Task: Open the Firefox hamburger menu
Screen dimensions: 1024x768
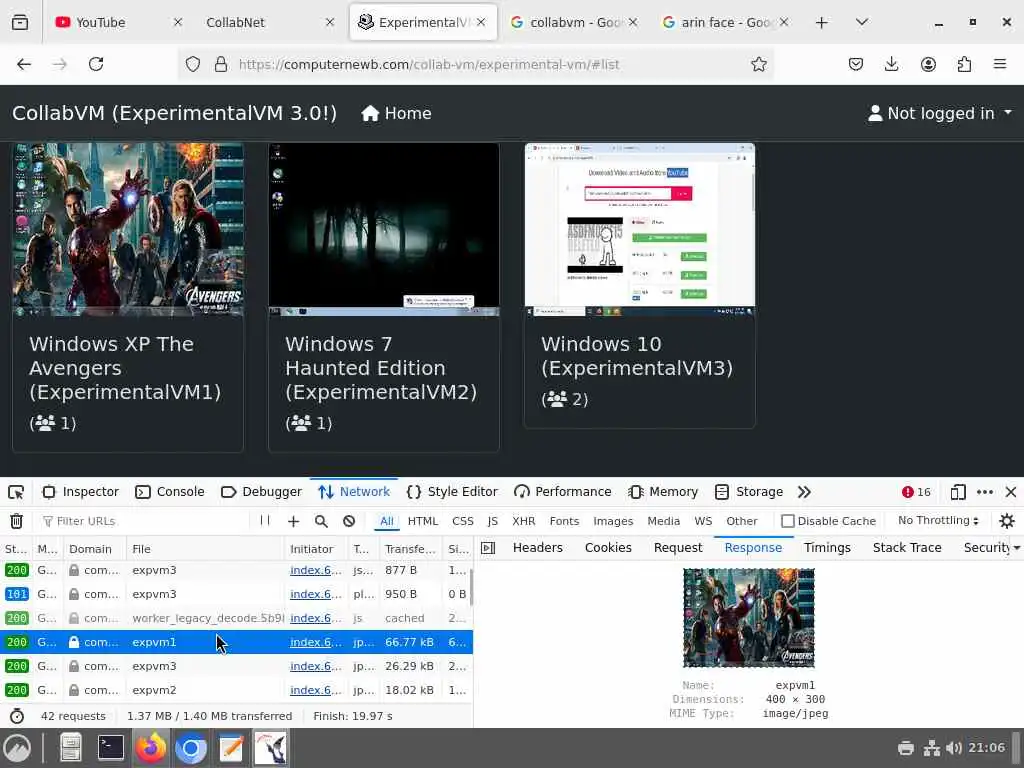Action: 1000,64
